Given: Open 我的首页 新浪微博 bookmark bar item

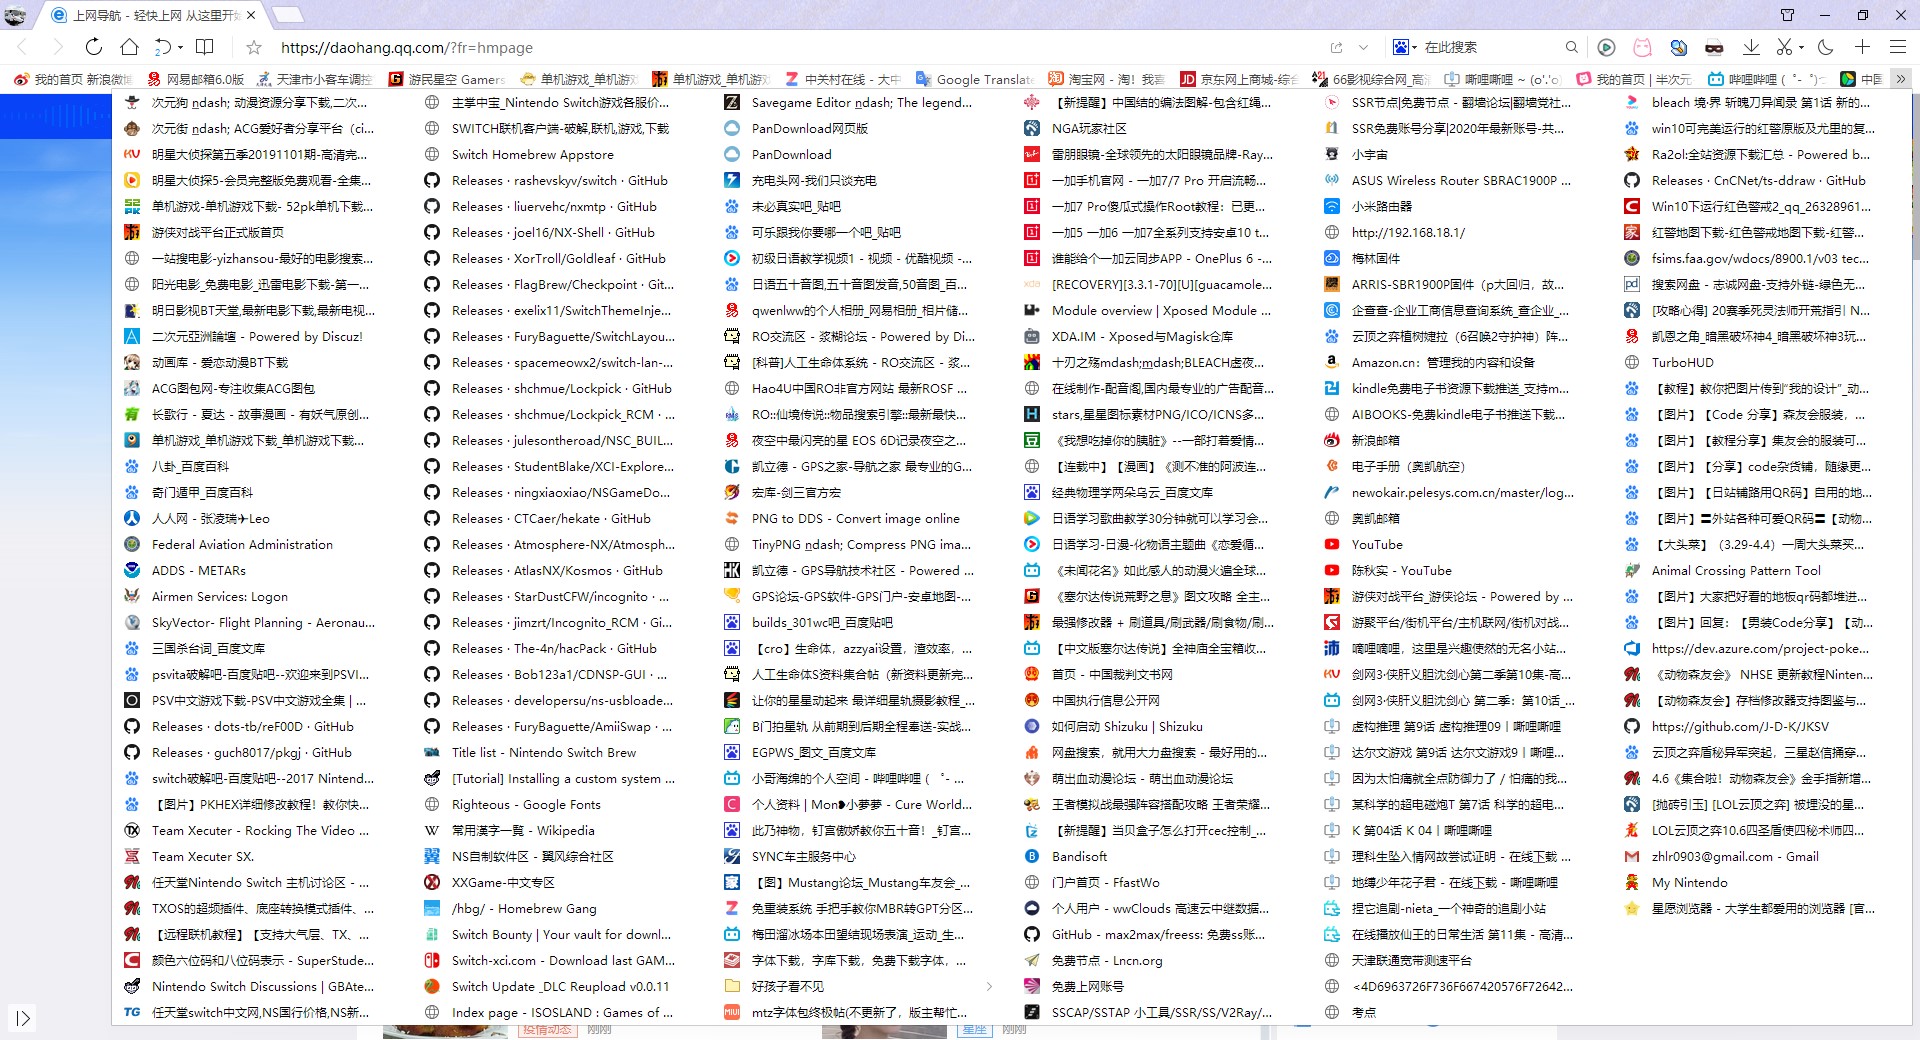Looking at the screenshot, I should coord(73,79).
